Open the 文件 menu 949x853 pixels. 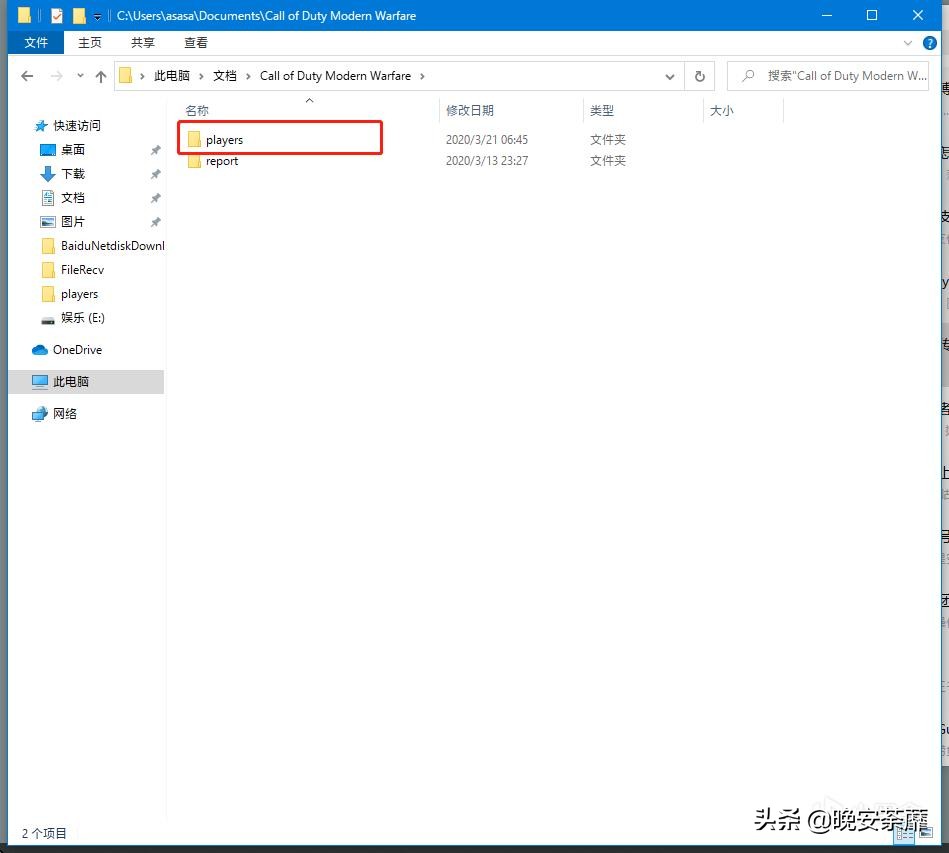36,43
